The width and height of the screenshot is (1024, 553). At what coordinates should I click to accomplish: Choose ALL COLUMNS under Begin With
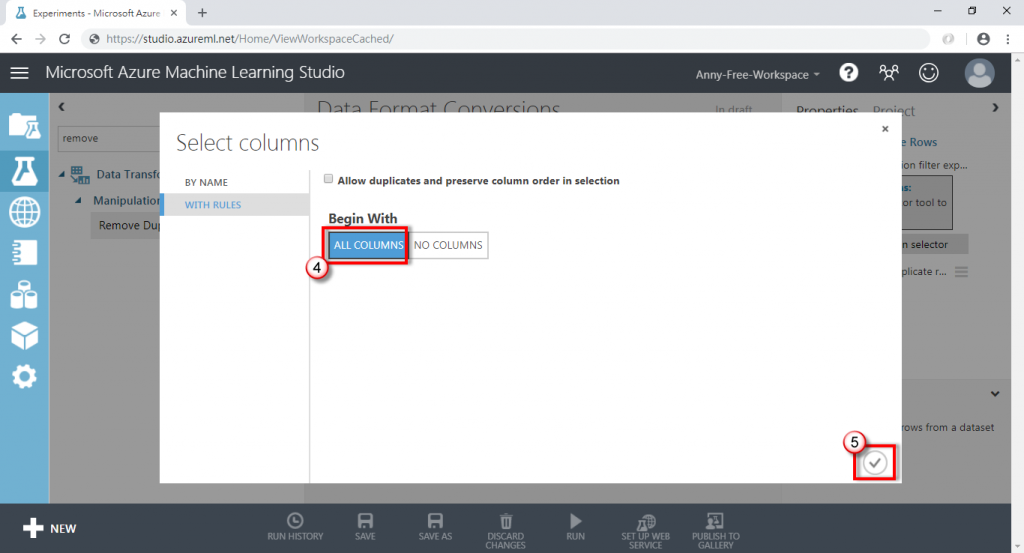(368, 245)
